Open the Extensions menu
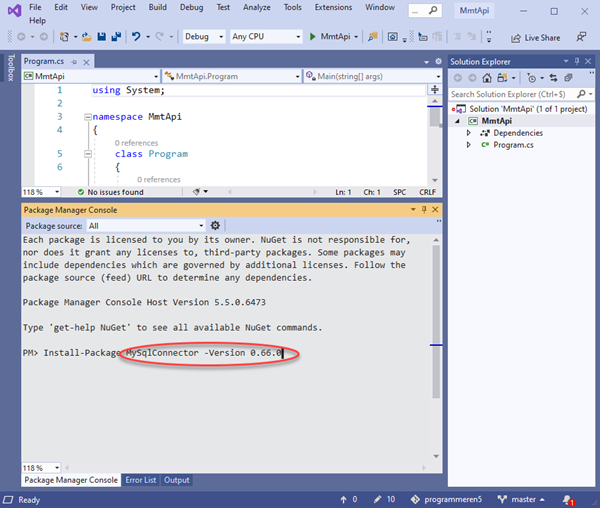The width and height of the screenshot is (600, 508). tap(333, 7)
